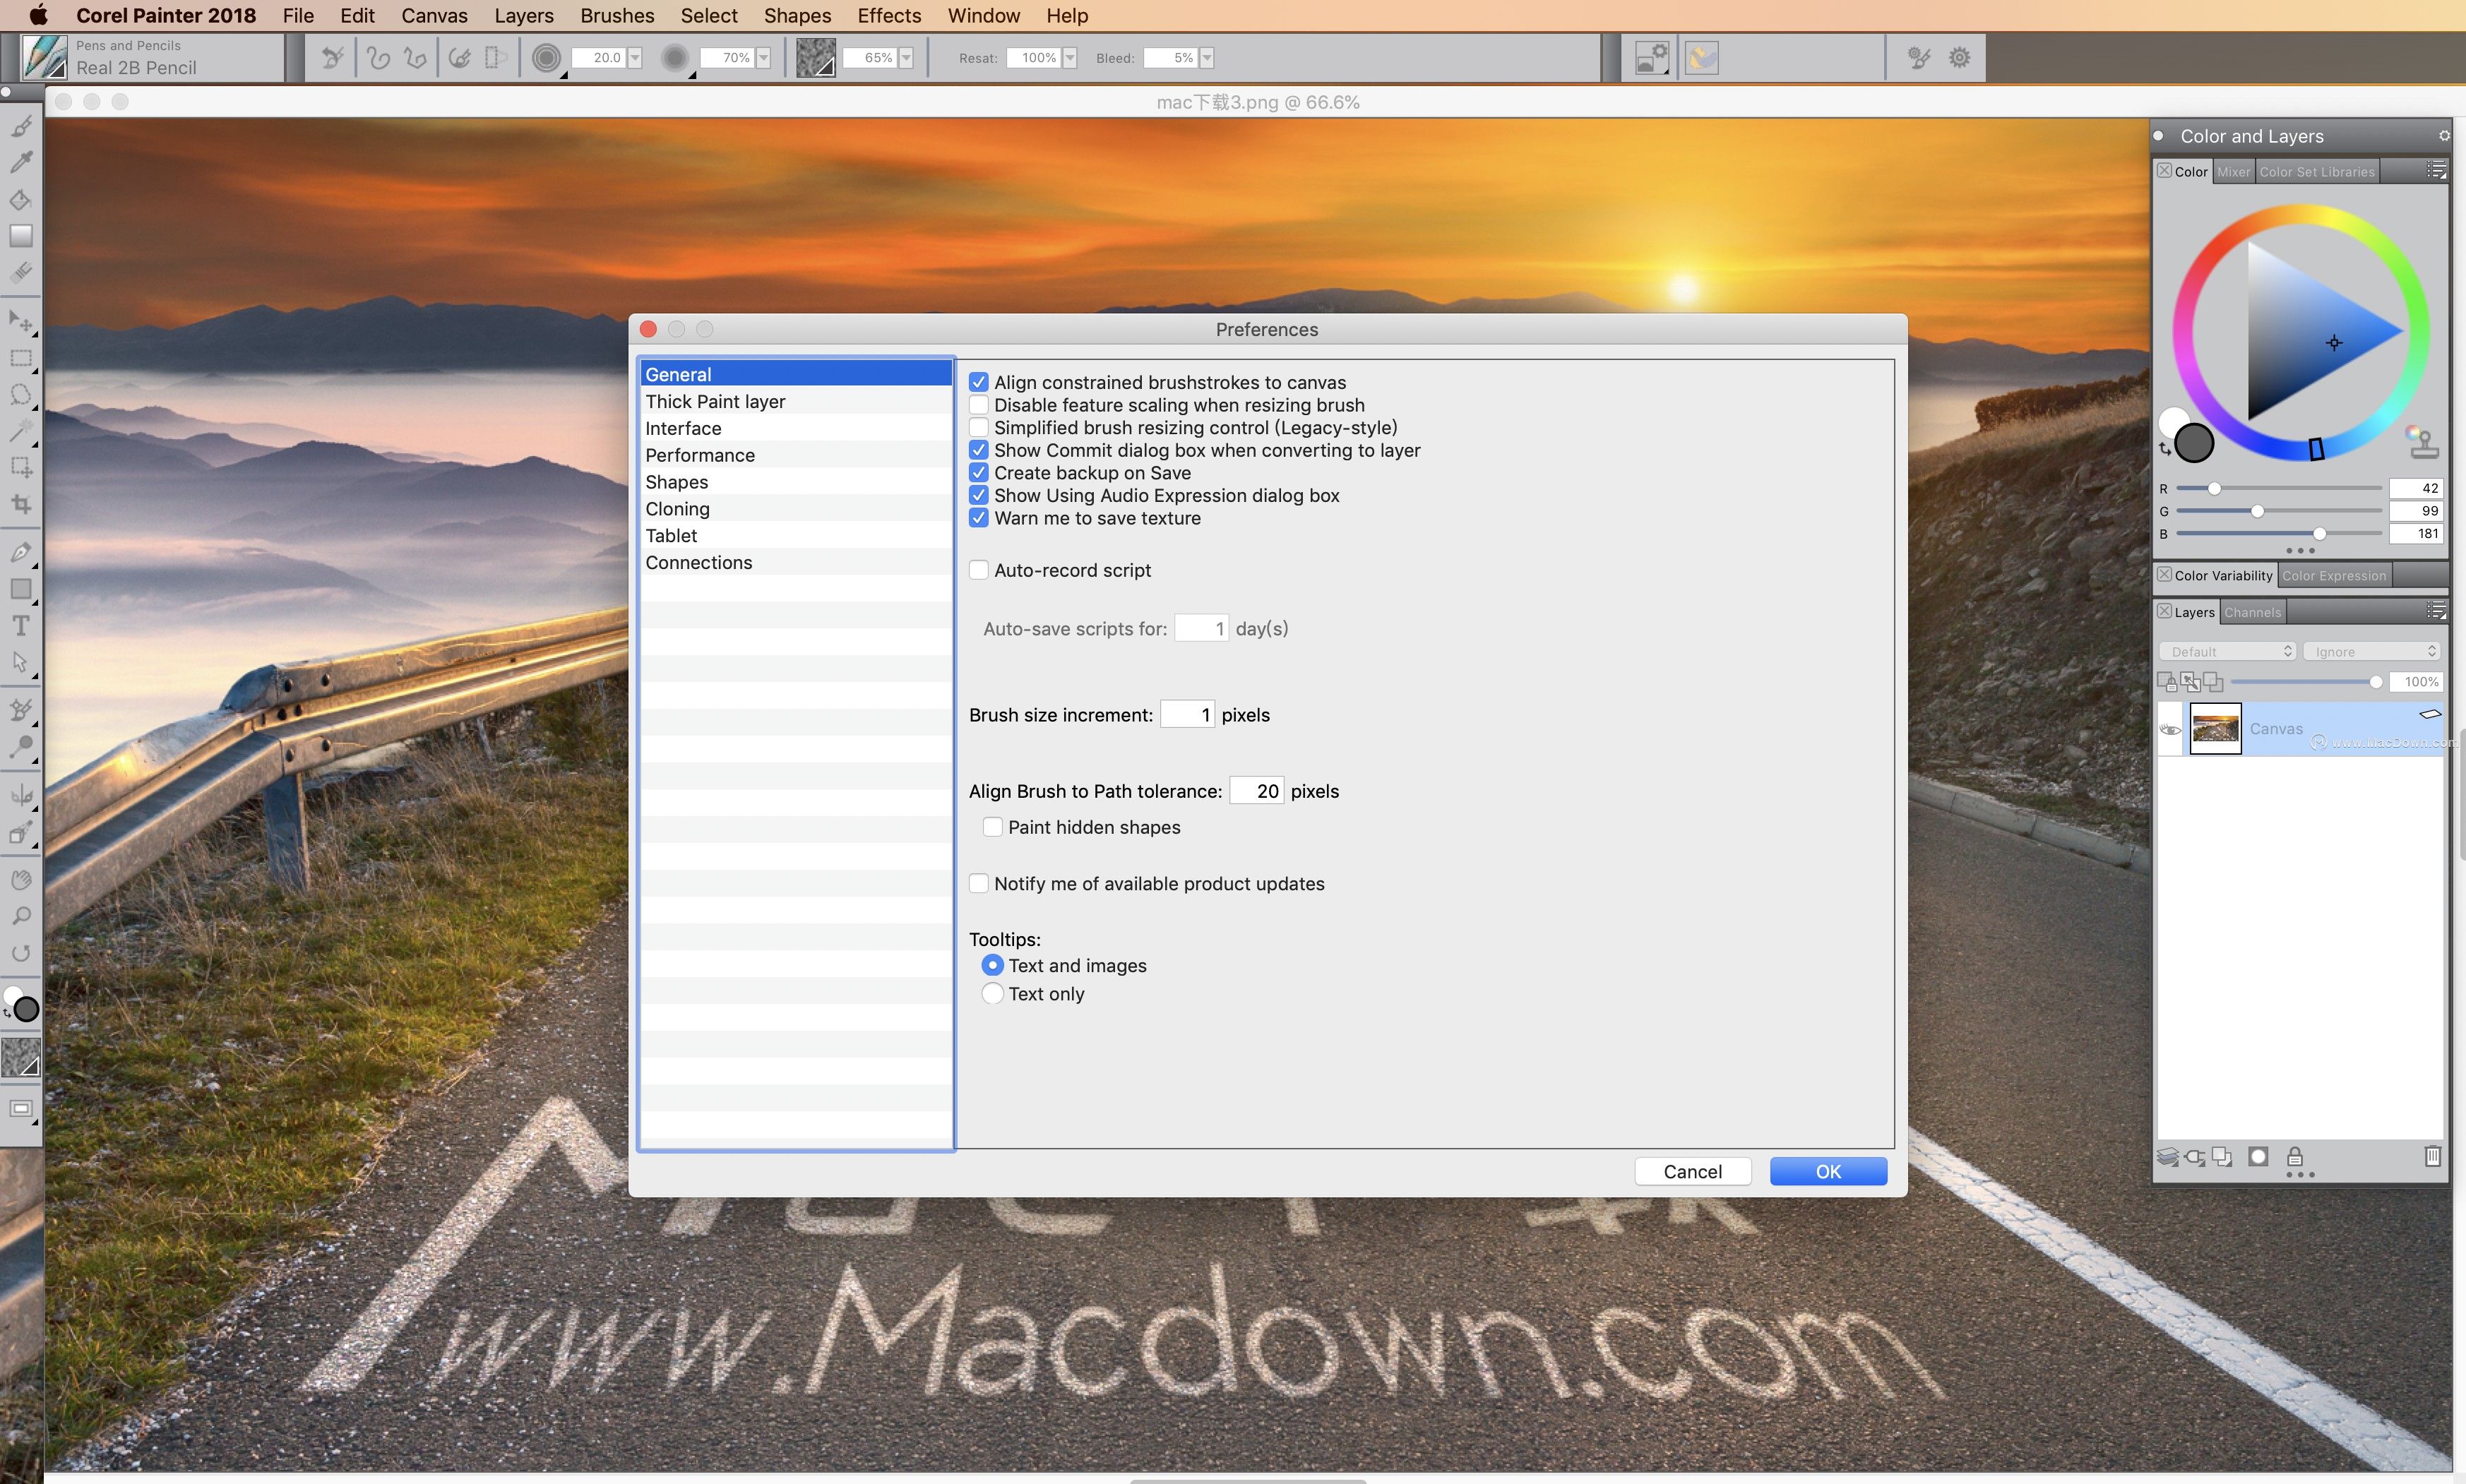Click the Create Layer Mask icon
Screen dimensions: 2466x1484
2258,1157
